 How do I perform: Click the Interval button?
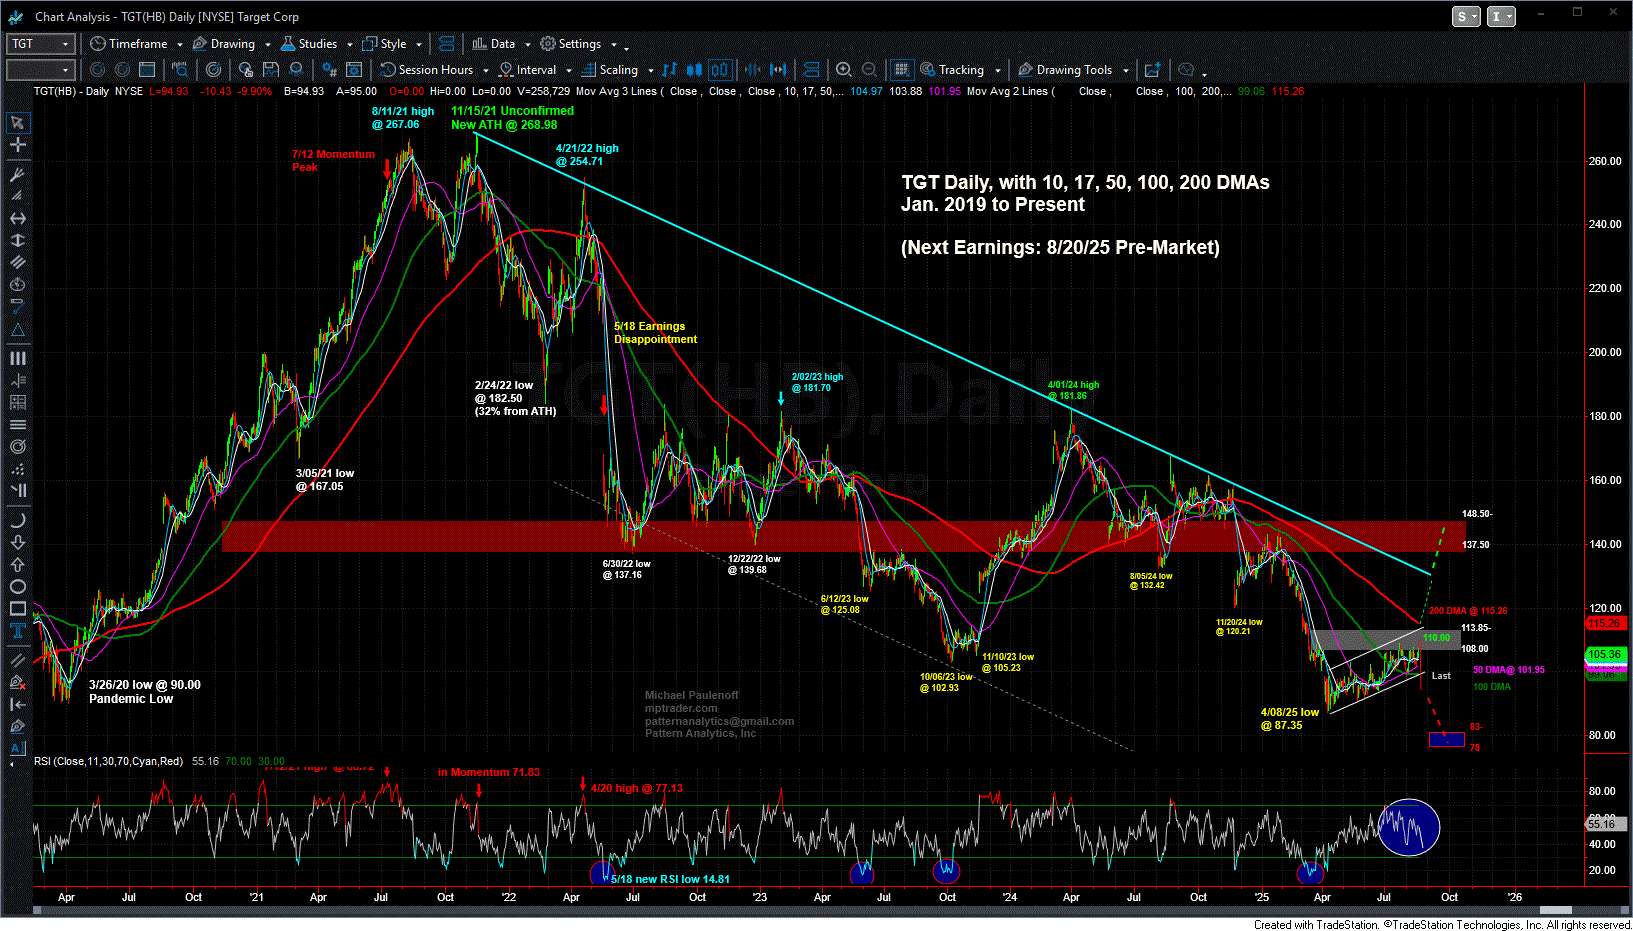coord(528,70)
